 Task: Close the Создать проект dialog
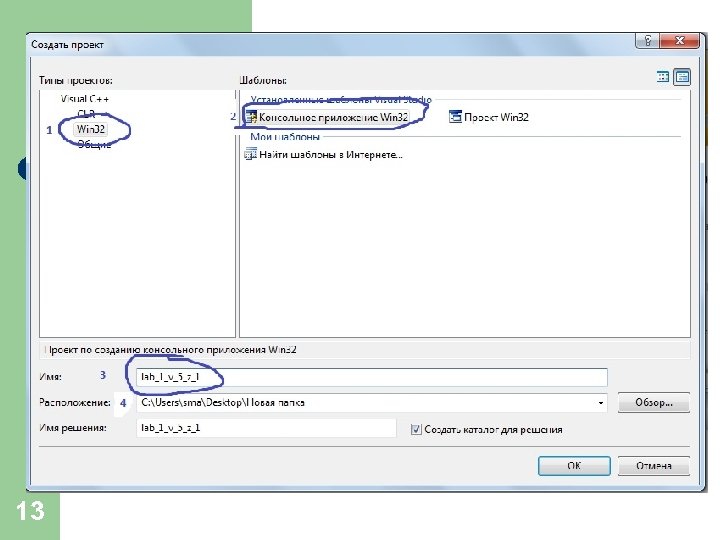click(x=679, y=41)
